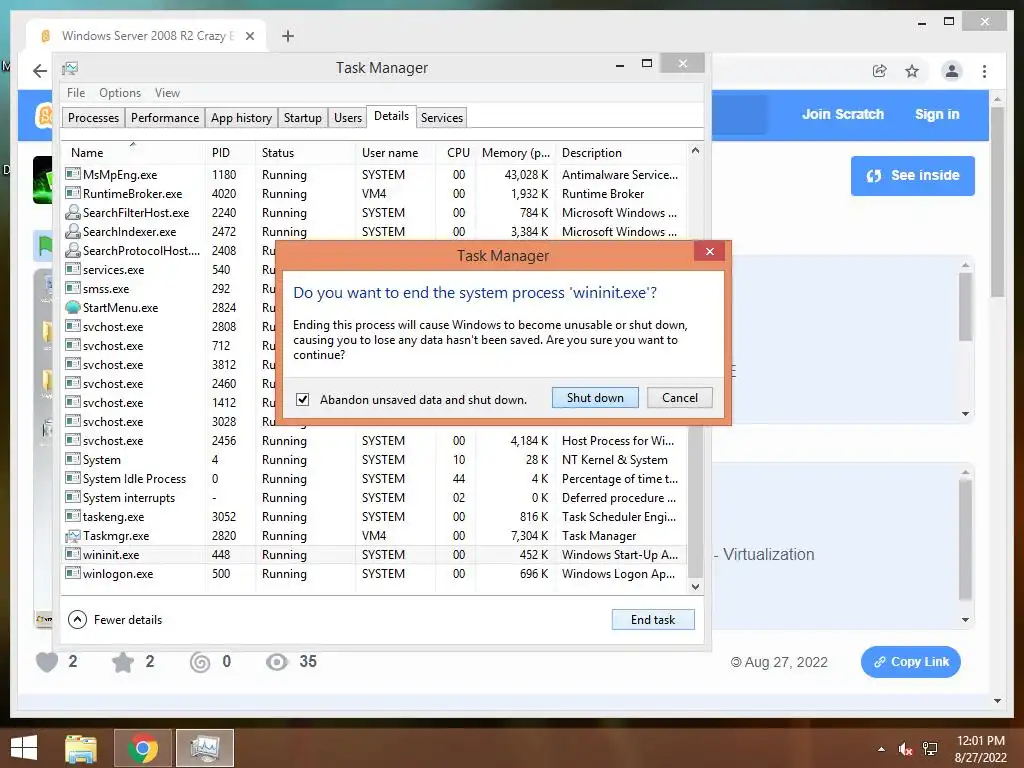1024x768 pixels.
Task: Click the favorite star icon on Scratch project
Action: pos(123,662)
